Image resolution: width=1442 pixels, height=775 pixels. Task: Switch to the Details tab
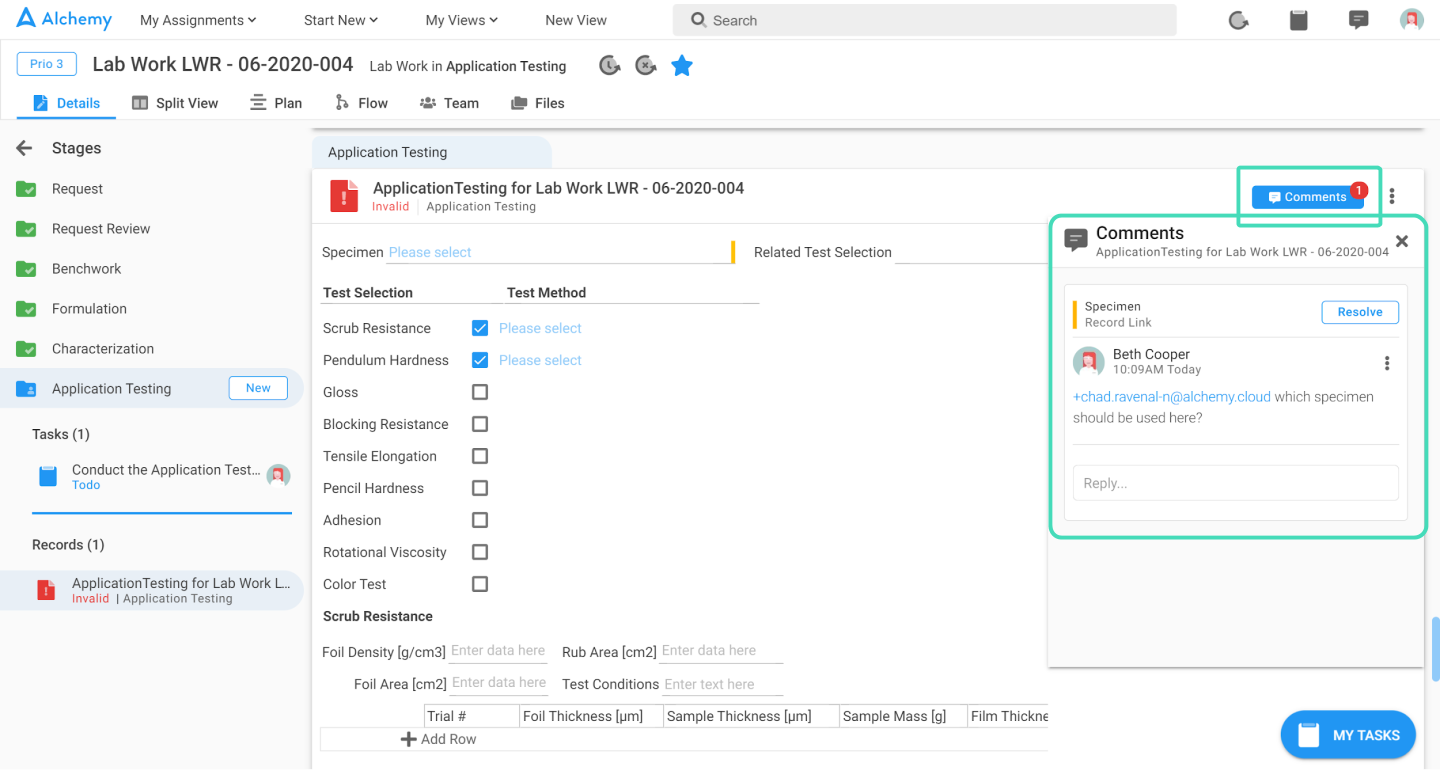[x=67, y=103]
